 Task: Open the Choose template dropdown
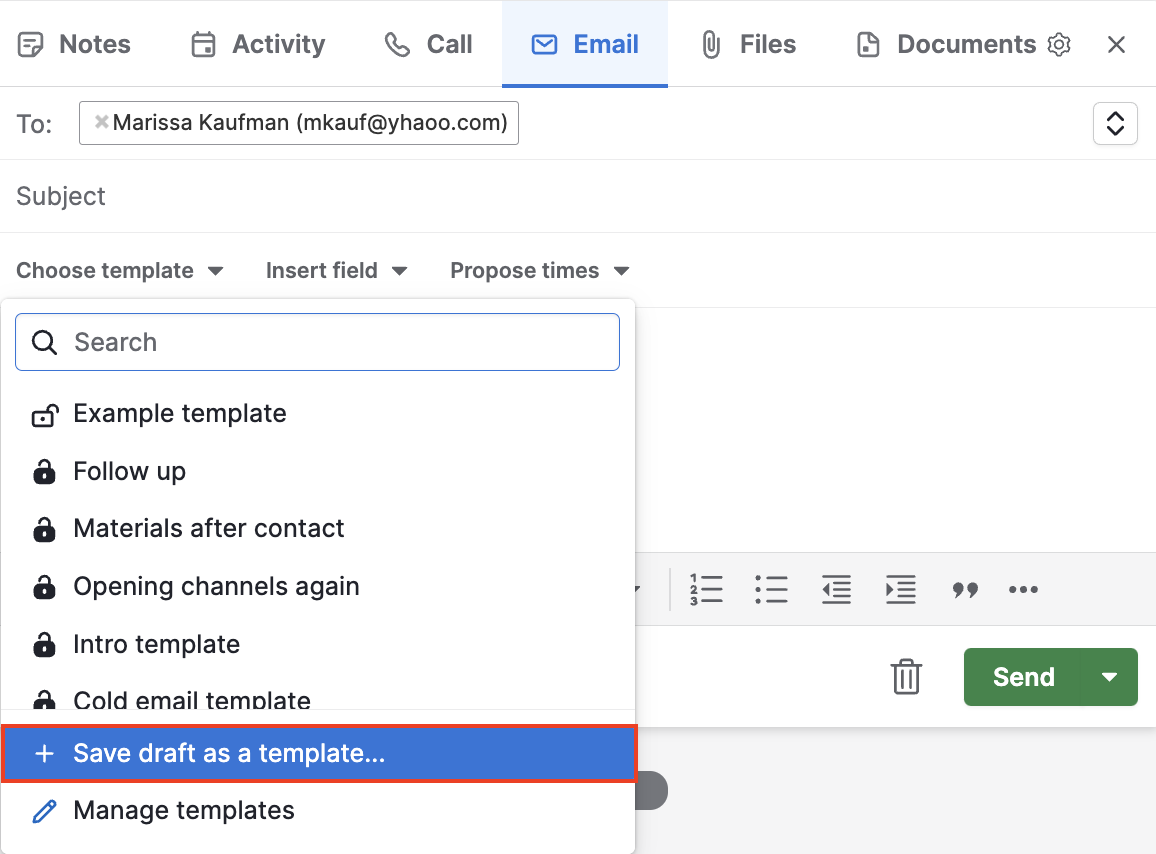point(120,270)
